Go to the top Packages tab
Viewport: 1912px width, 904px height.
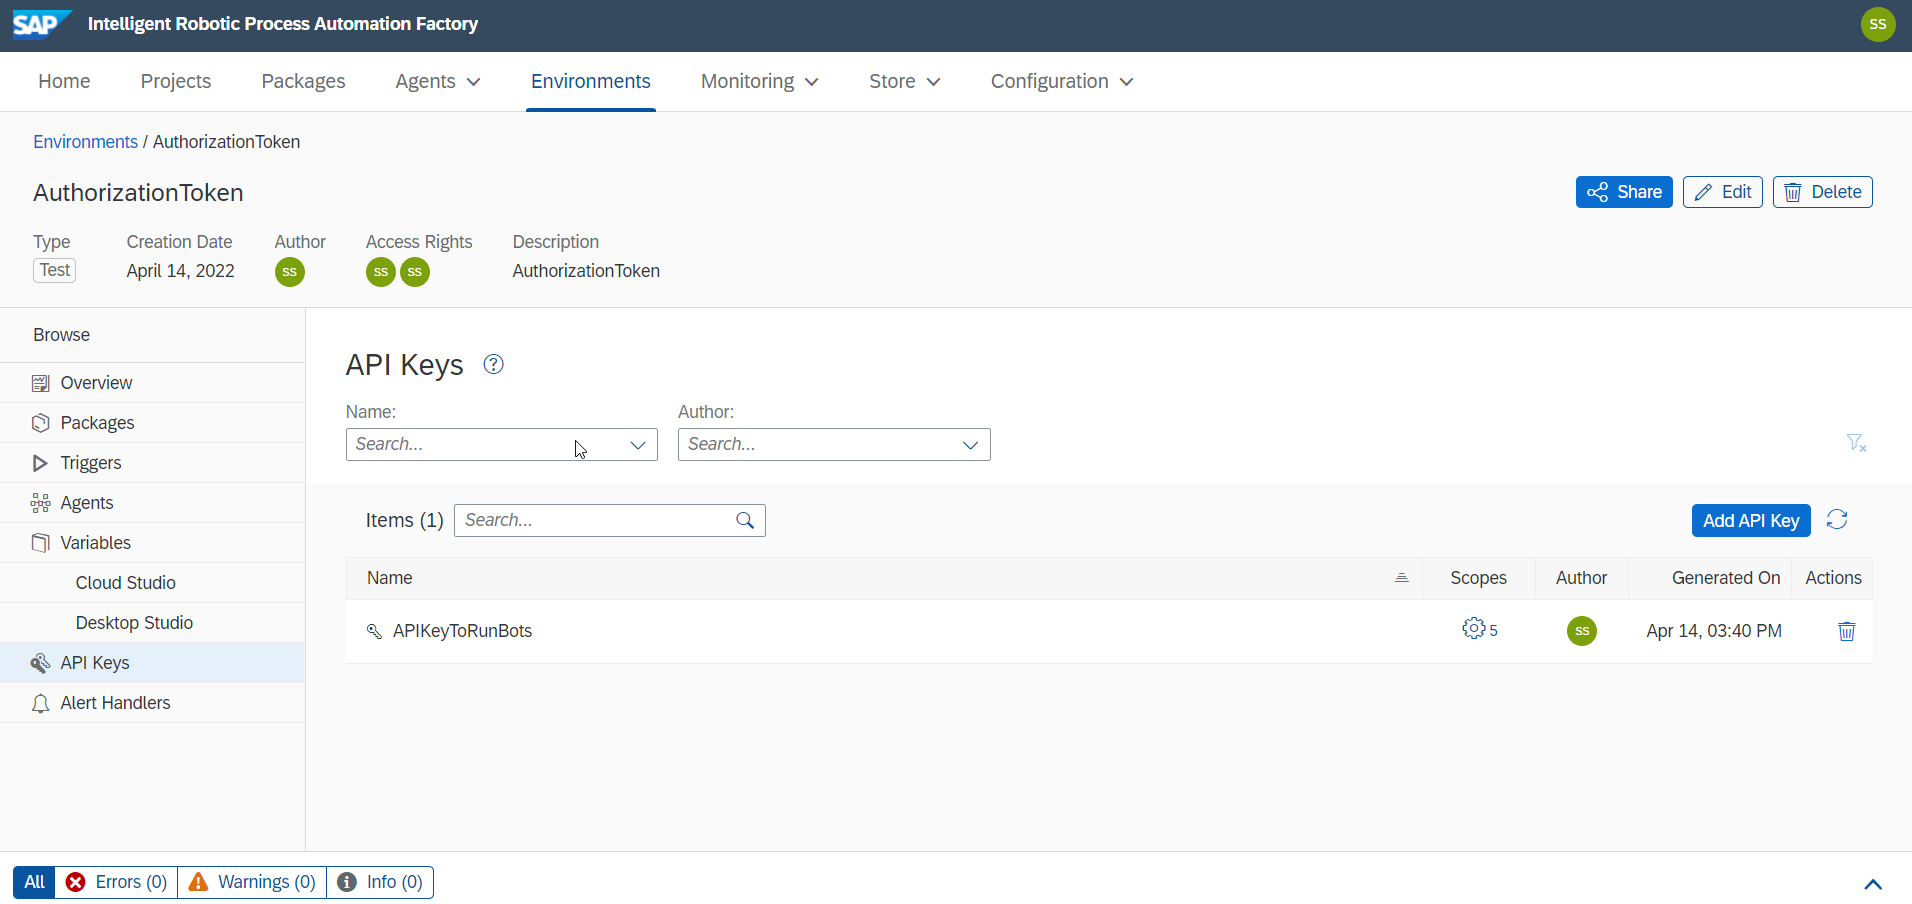click(x=303, y=81)
